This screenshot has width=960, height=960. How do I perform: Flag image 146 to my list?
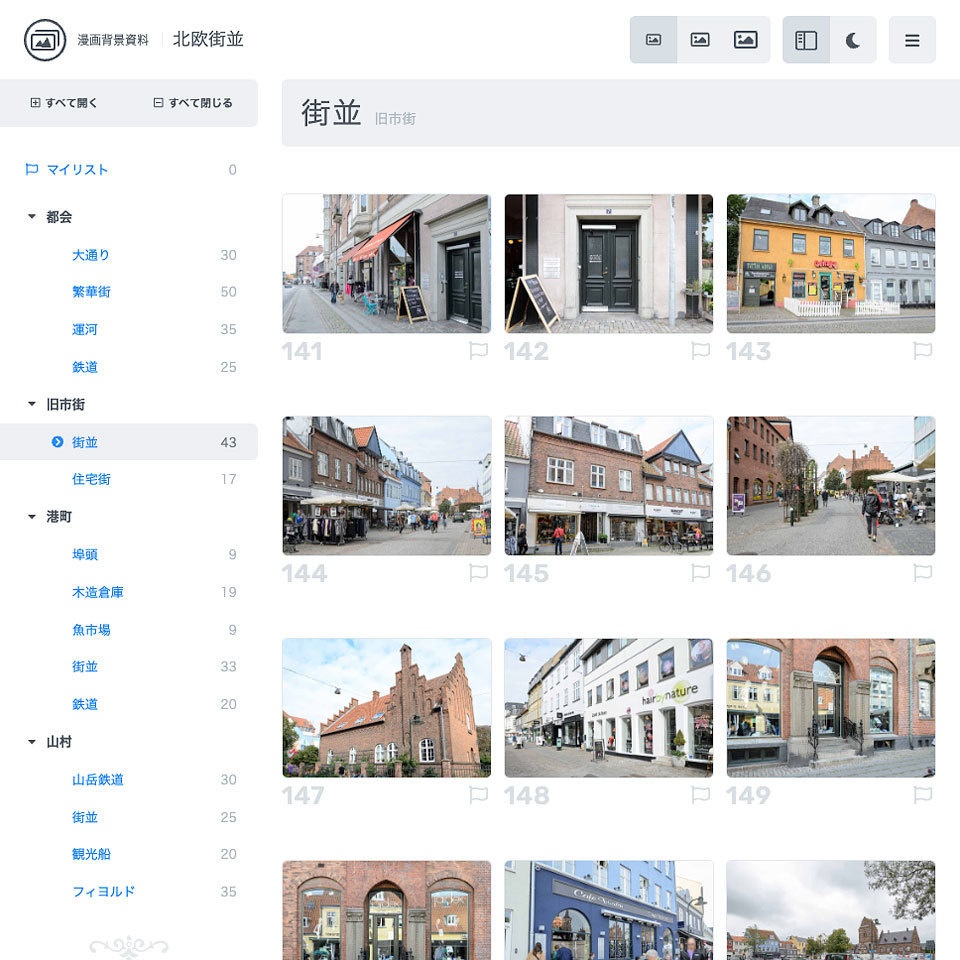(923, 573)
